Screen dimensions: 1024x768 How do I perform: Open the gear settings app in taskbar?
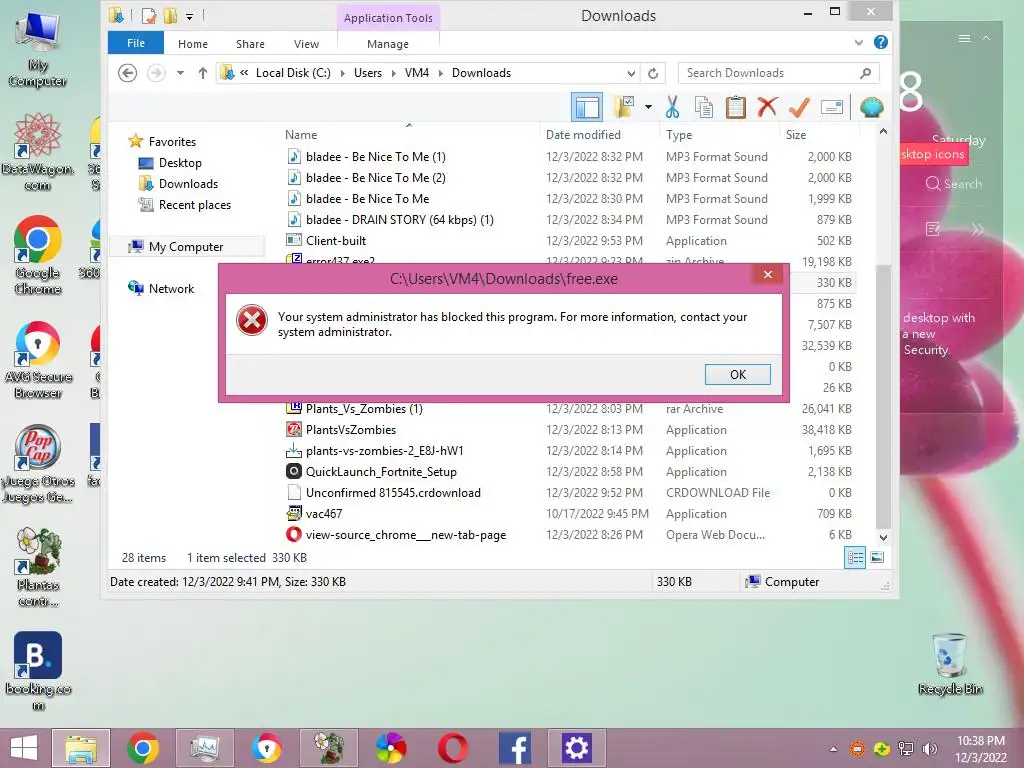tap(576, 748)
